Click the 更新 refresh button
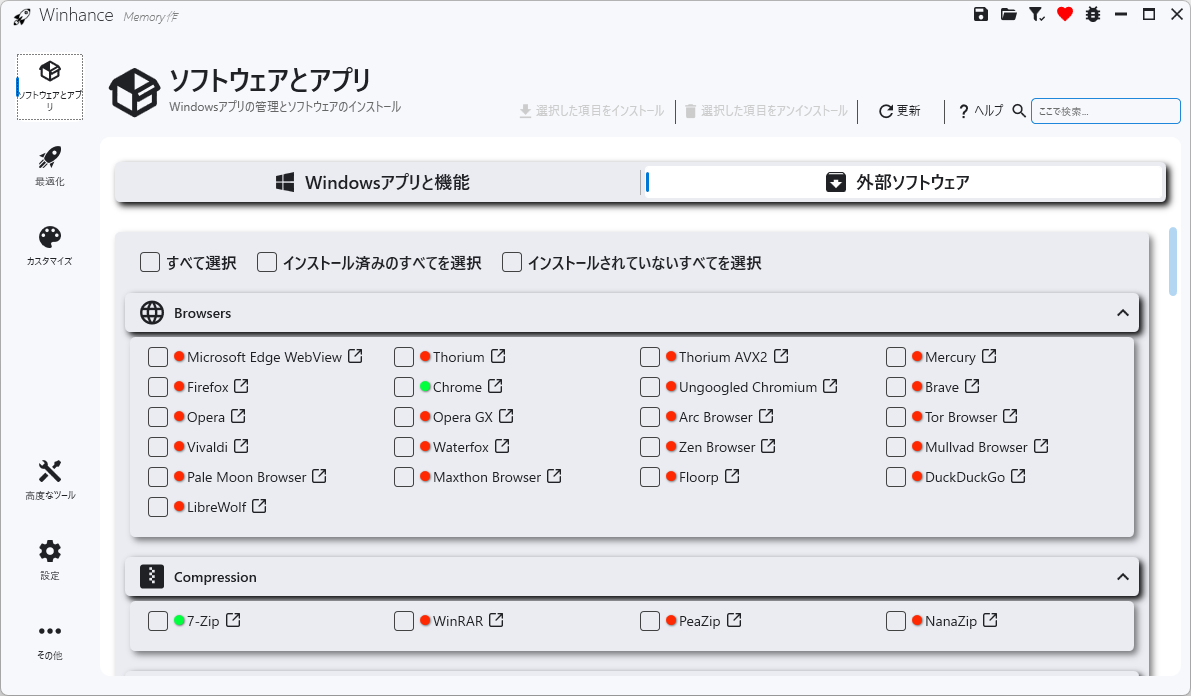1191x696 pixels. 899,111
